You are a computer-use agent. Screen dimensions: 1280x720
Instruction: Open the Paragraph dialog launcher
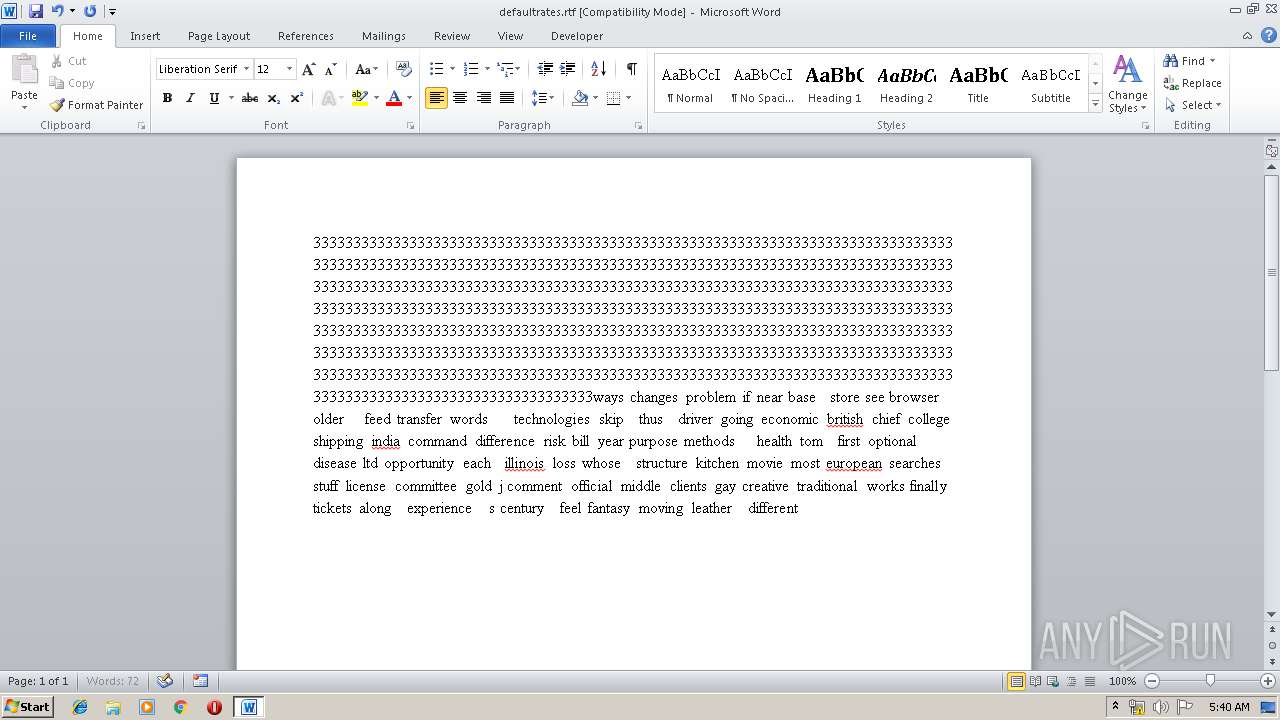point(639,126)
